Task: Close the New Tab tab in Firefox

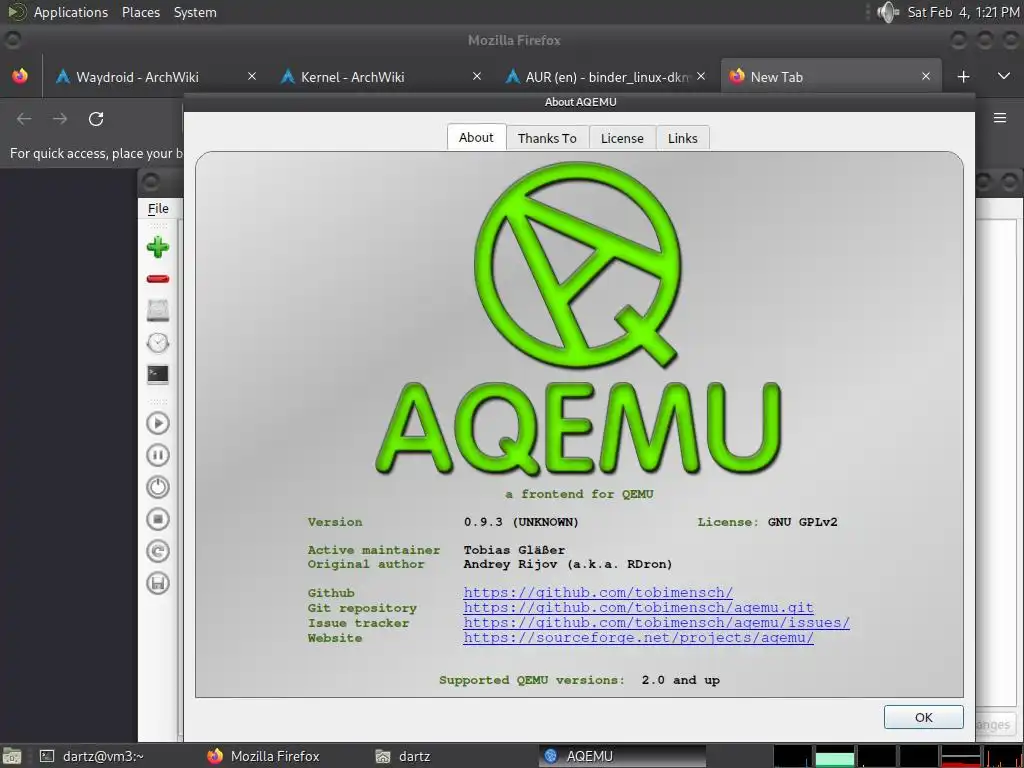Action: pyautogui.click(x=925, y=76)
